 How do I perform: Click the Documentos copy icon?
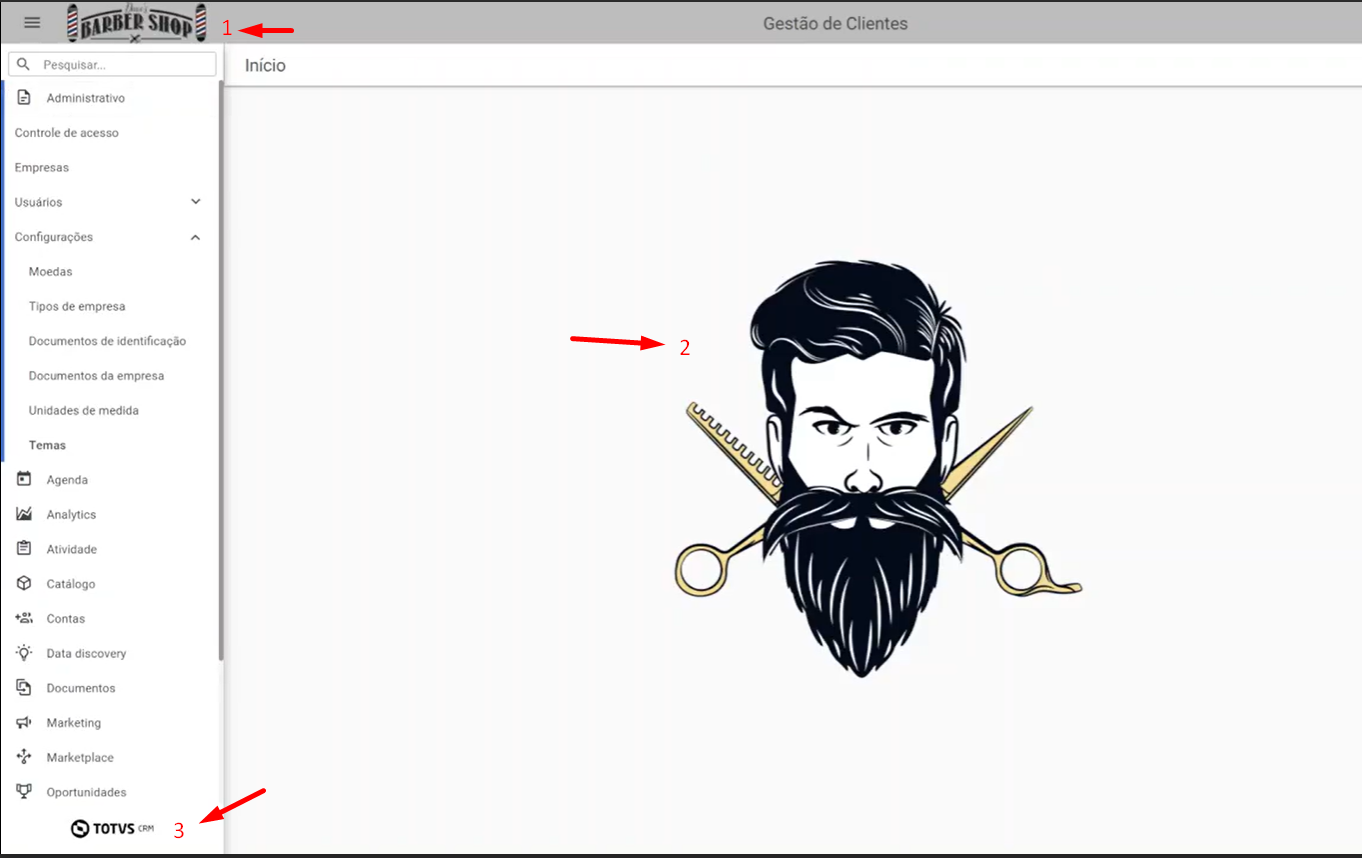point(24,687)
